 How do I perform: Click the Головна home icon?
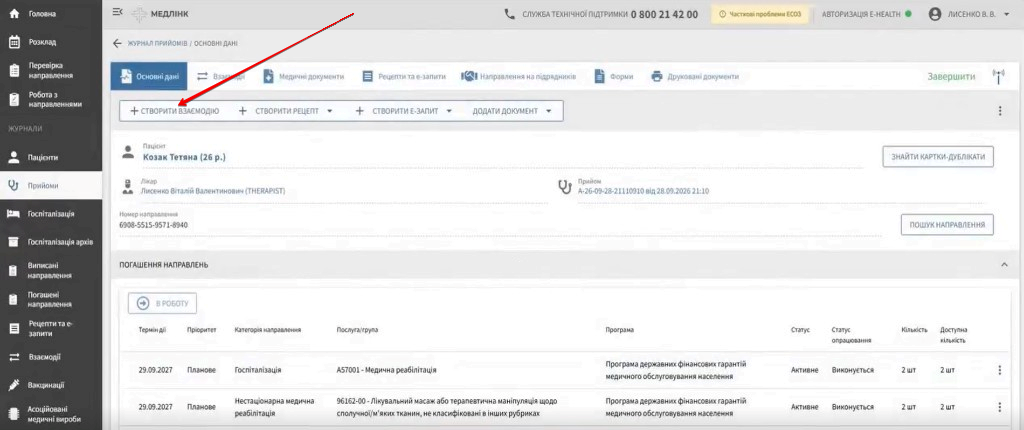[x=13, y=14]
